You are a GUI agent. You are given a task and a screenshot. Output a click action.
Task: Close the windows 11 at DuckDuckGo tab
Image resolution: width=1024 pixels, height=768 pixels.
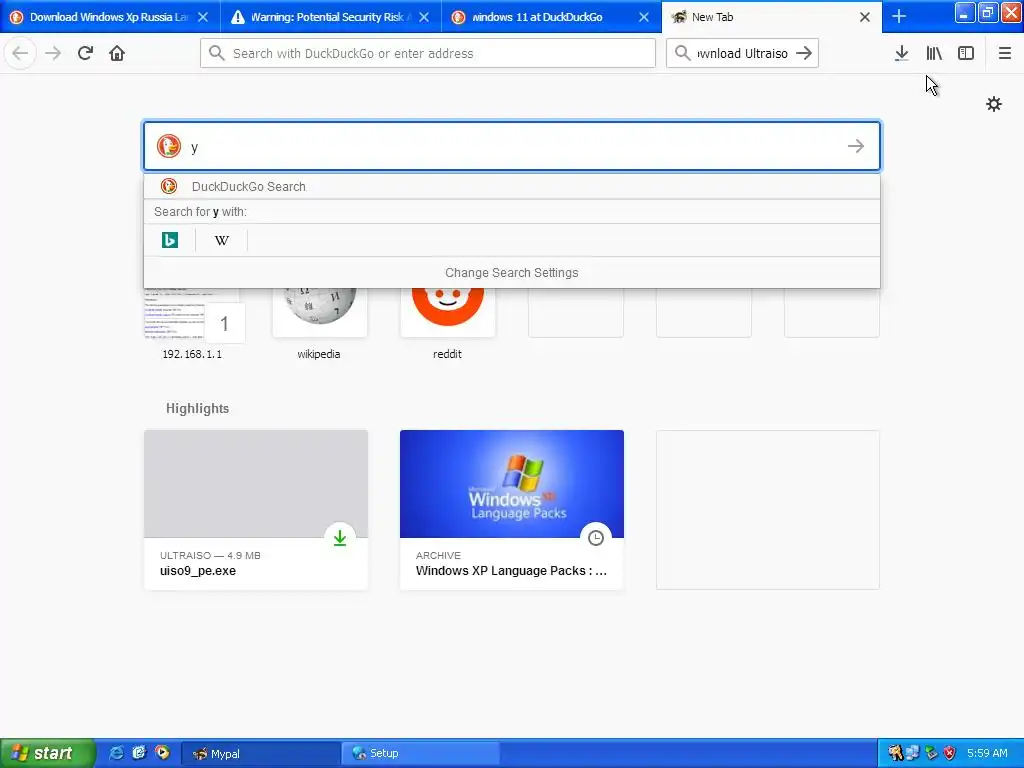click(644, 17)
